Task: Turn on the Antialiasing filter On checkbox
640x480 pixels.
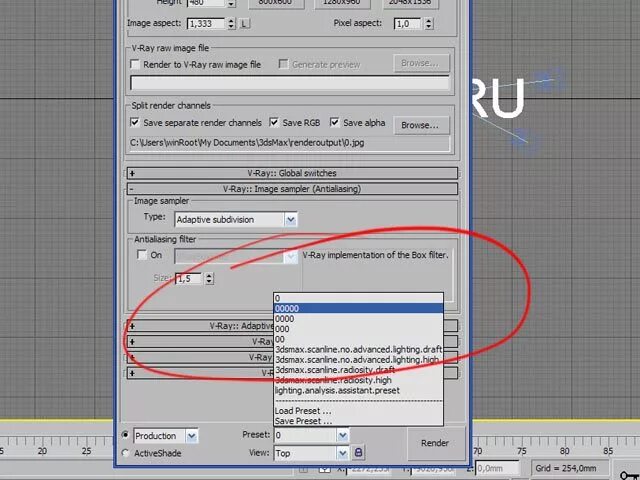Action: click(x=142, y=255)
